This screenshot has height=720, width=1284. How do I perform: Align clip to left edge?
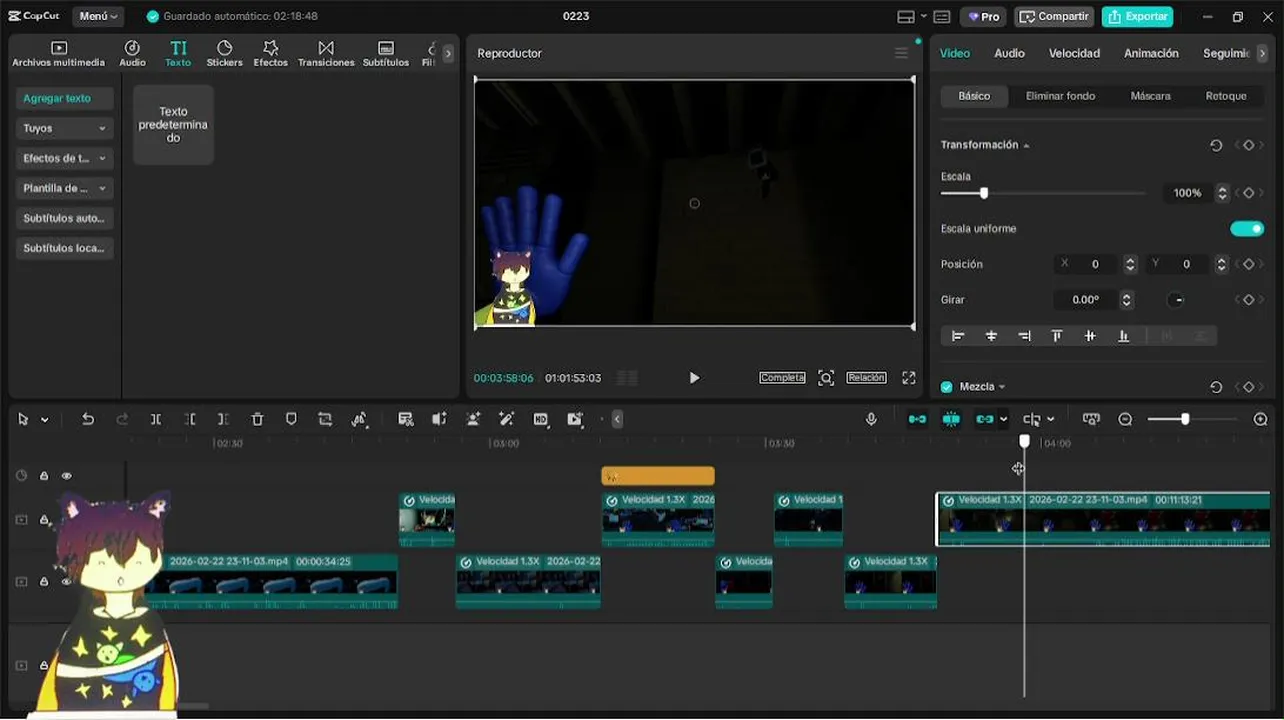click(x=958, y=336)
